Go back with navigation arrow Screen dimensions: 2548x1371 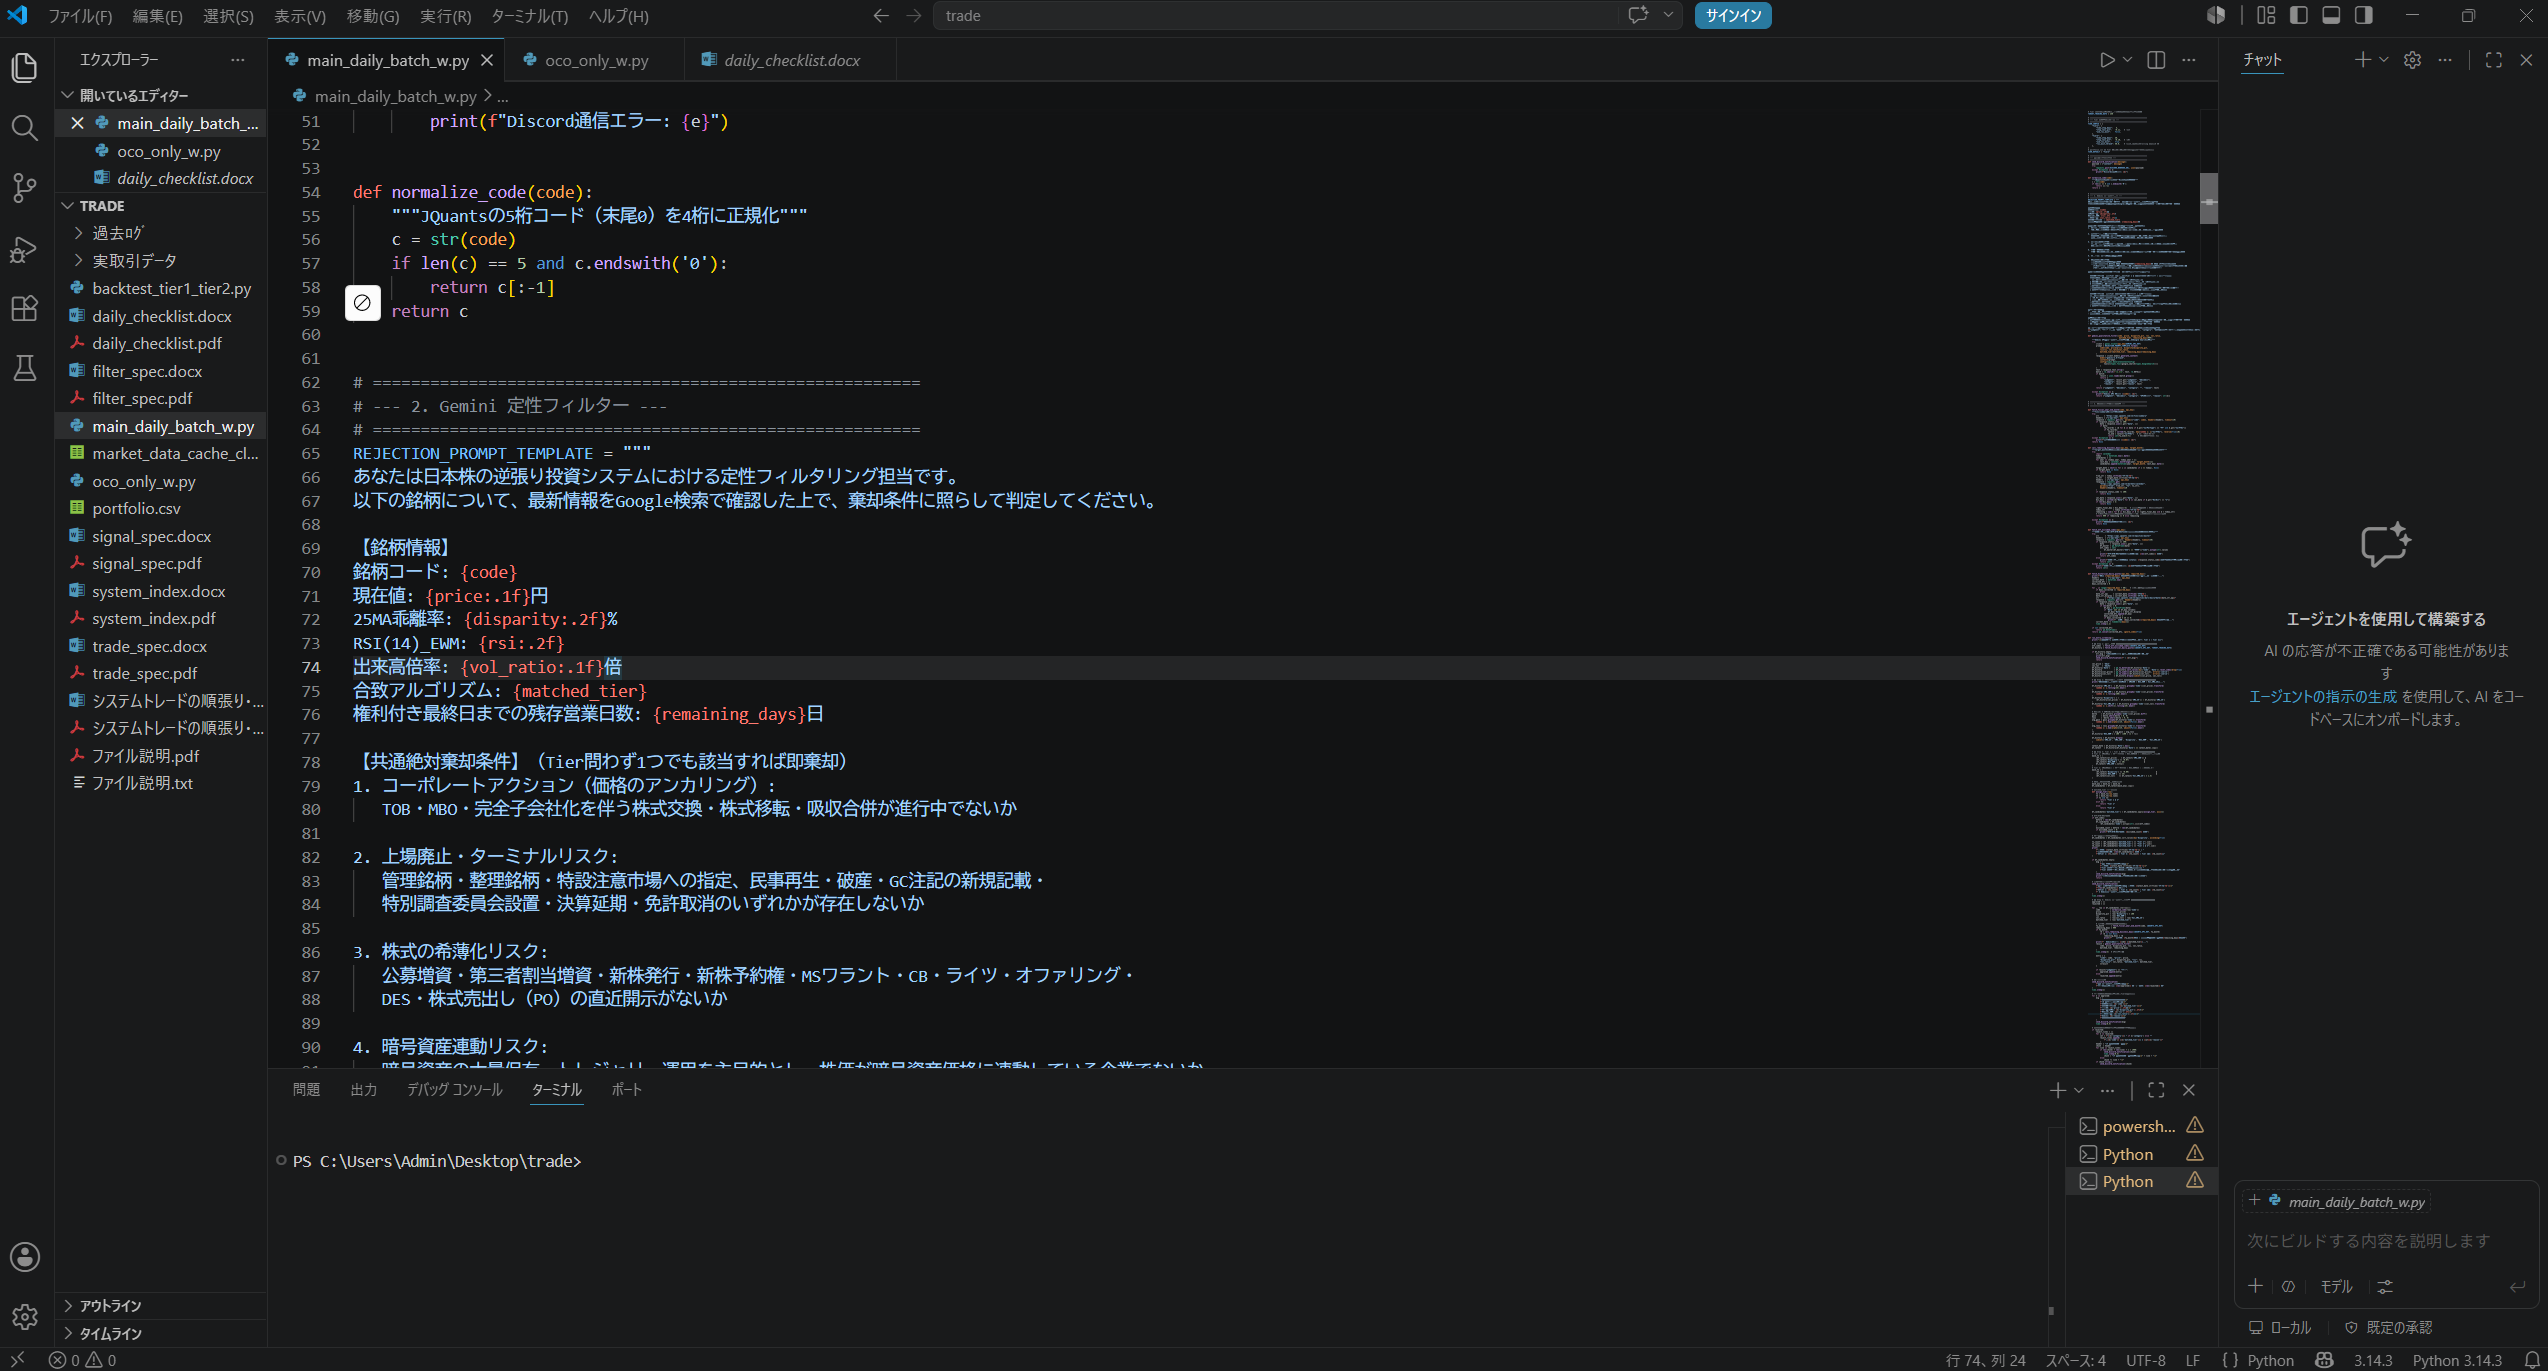pyautogui.click(x=880, y=15)
